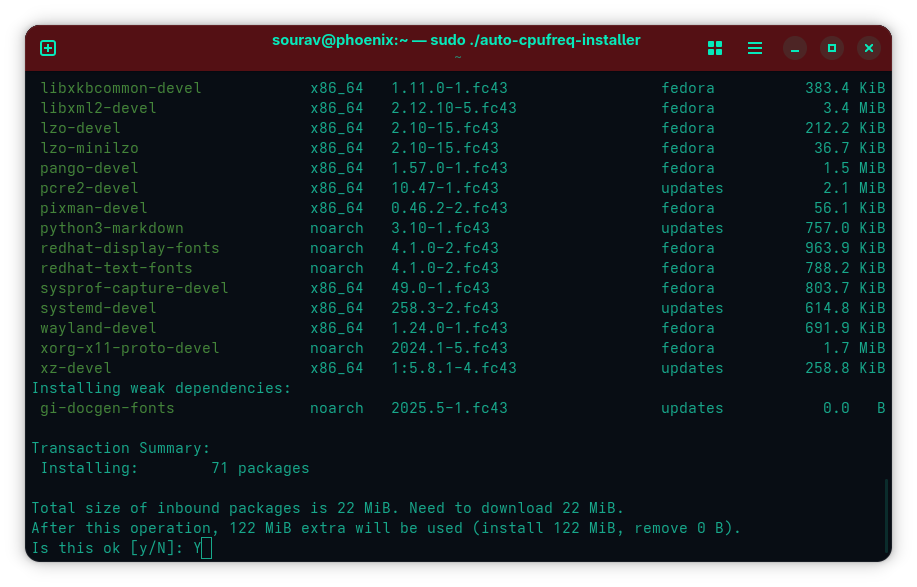
Task: Click the window title showing auto-cpufreq-installer
Action: click(x=456, y=40)
